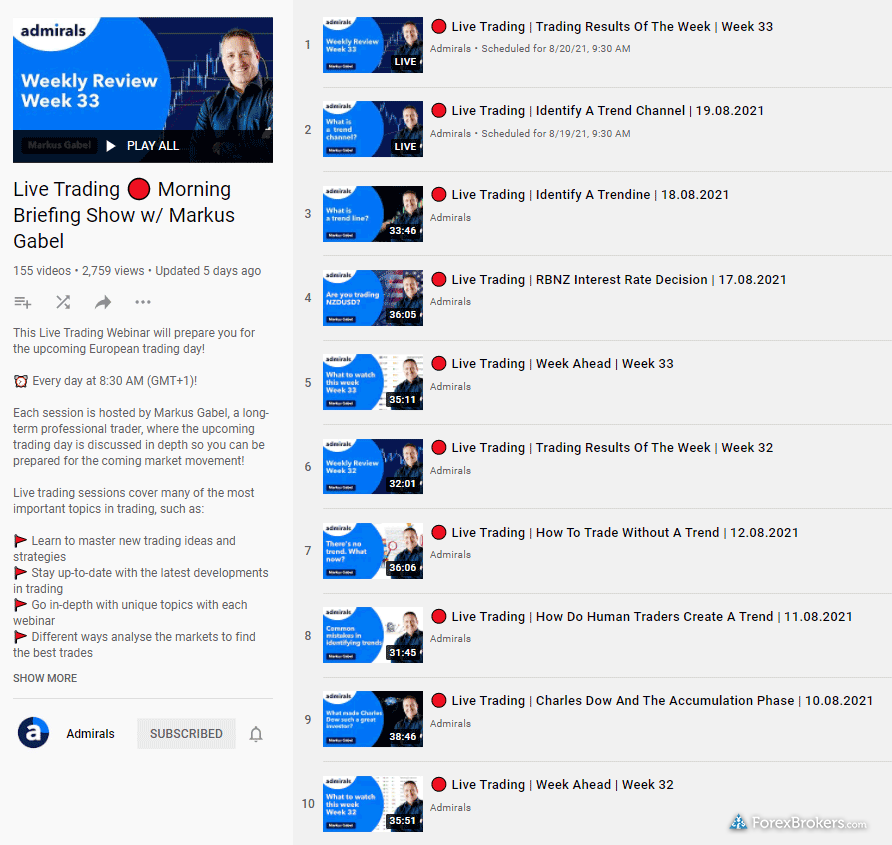This screenshot has width=892, height=845.
Task: Click the 33:46 trend line thumbnail
Action: pos(373,214)
